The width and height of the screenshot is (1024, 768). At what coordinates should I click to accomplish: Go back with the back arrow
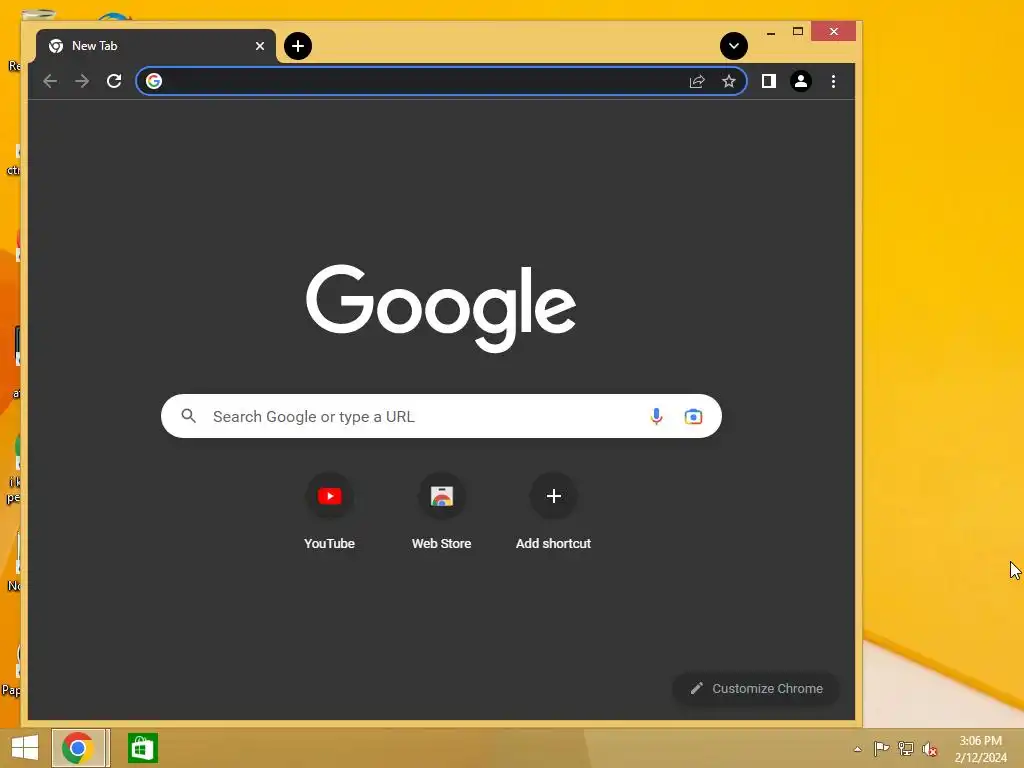50,81
